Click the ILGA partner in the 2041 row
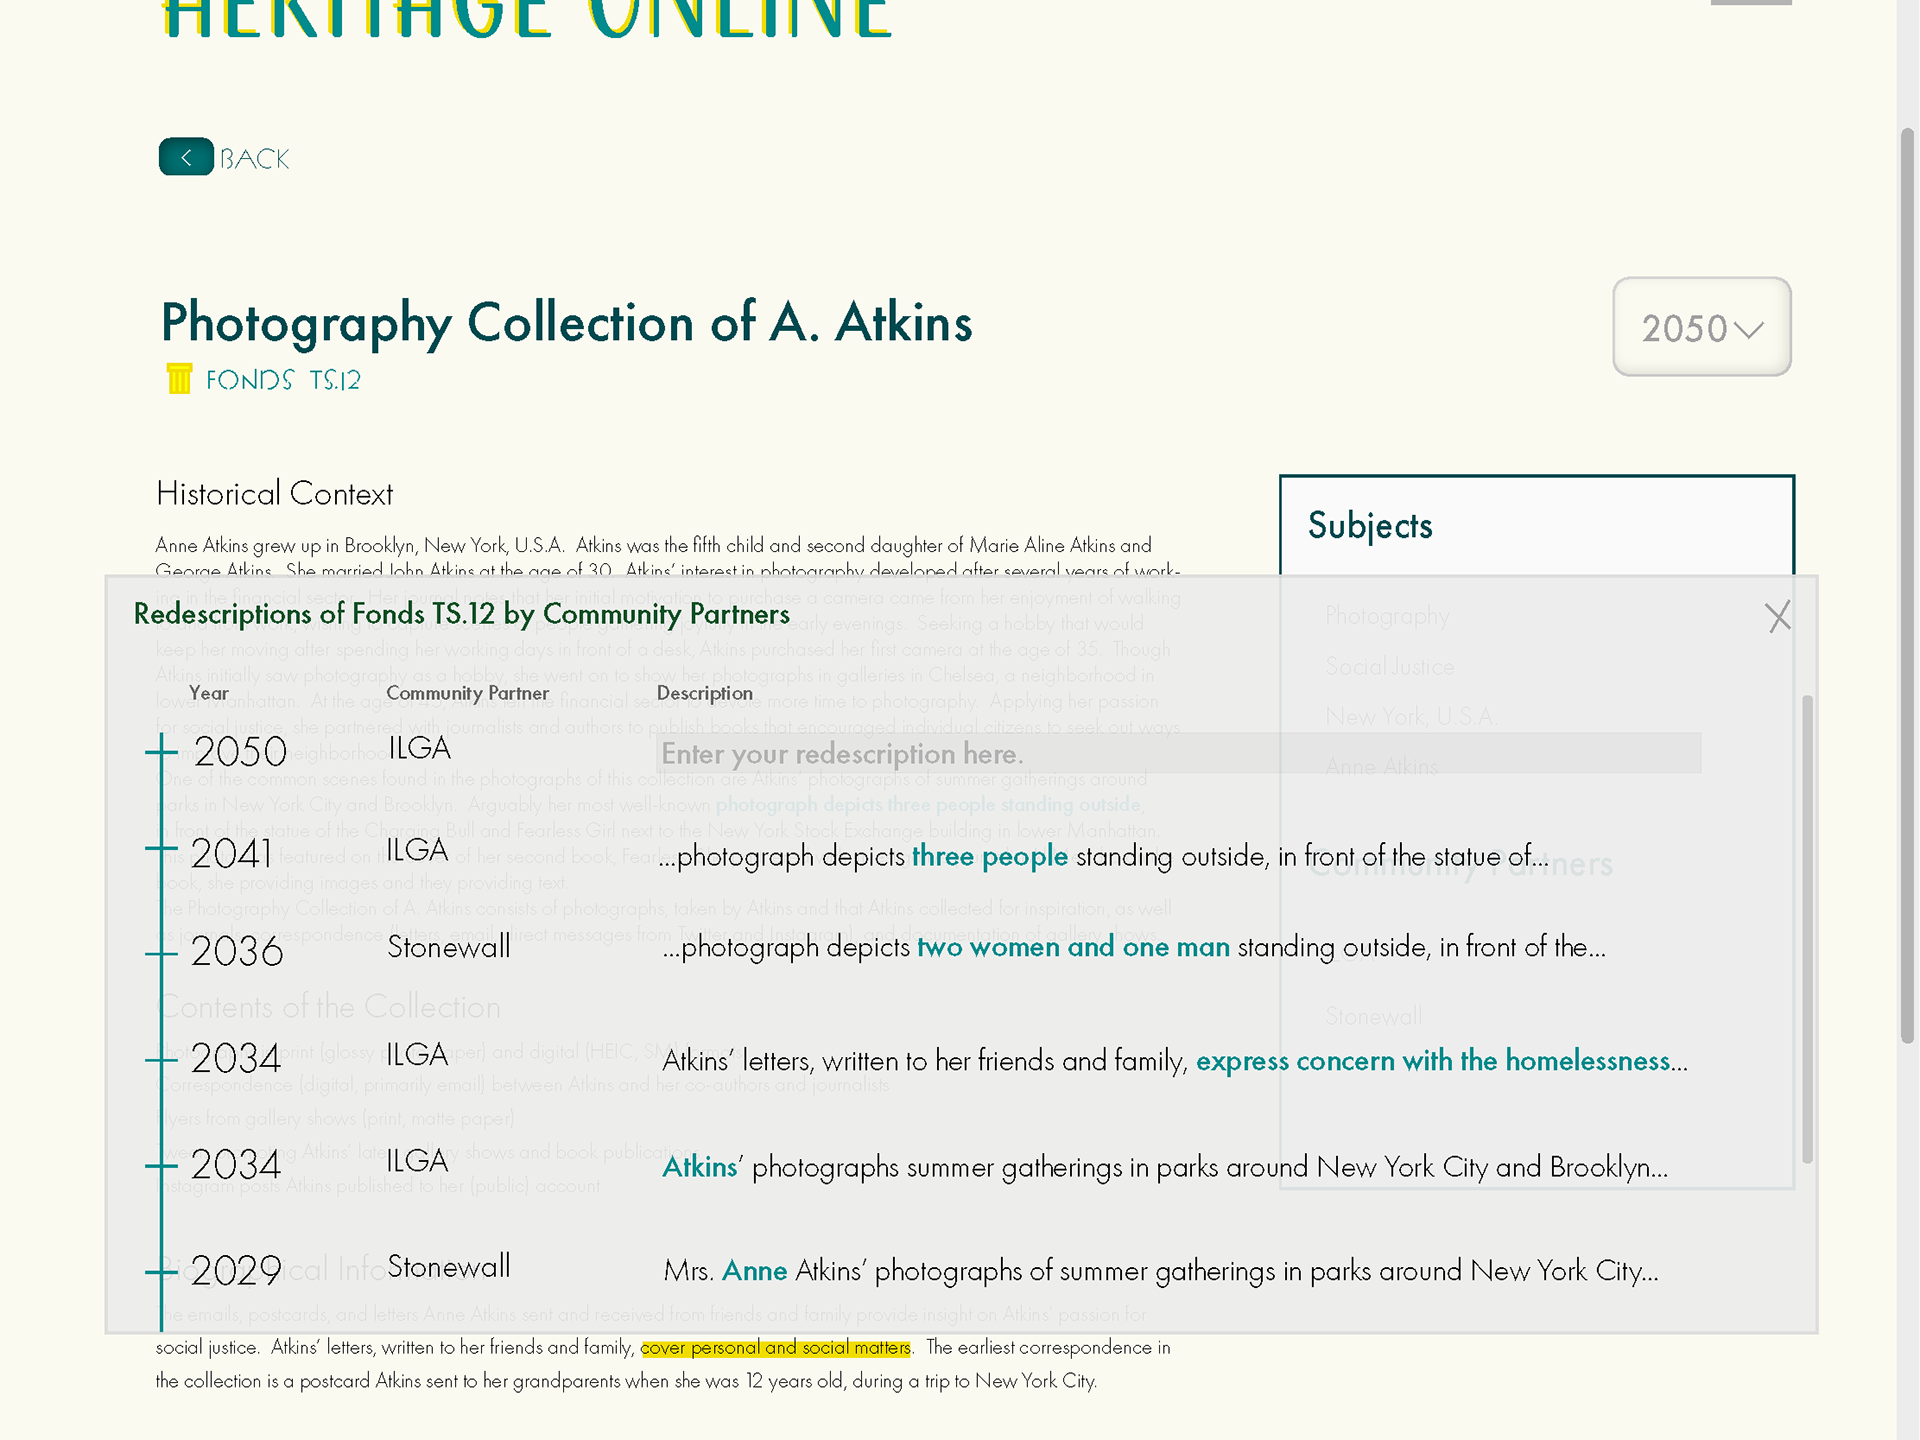Screen dimensions: 1920x1440 pyautogui.click(x=418, y=850)
